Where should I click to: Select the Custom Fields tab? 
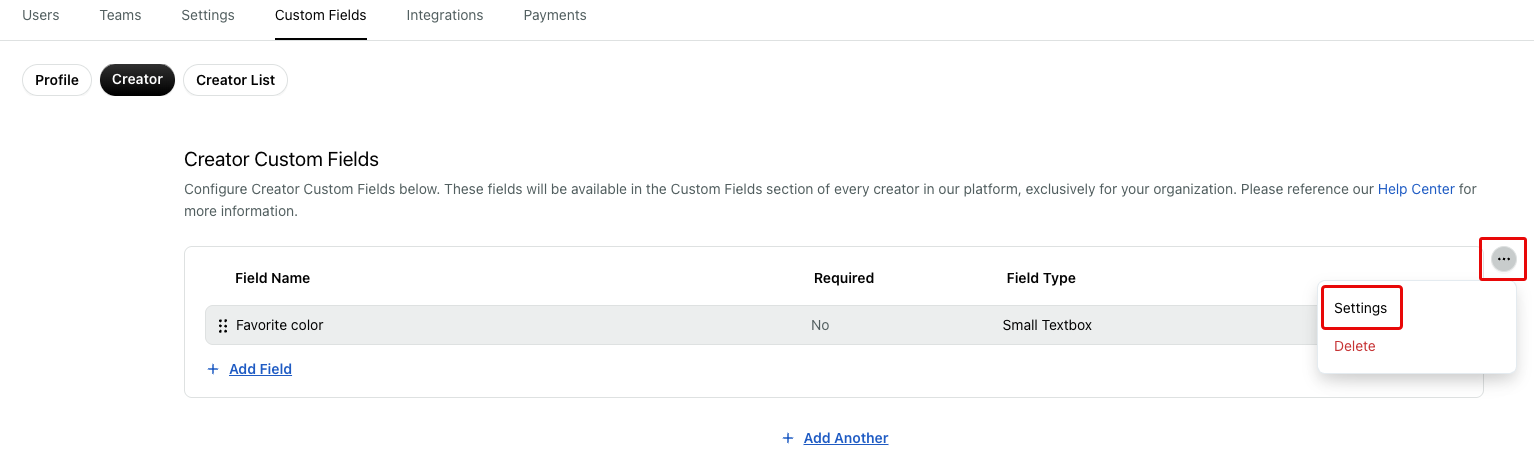321,15
